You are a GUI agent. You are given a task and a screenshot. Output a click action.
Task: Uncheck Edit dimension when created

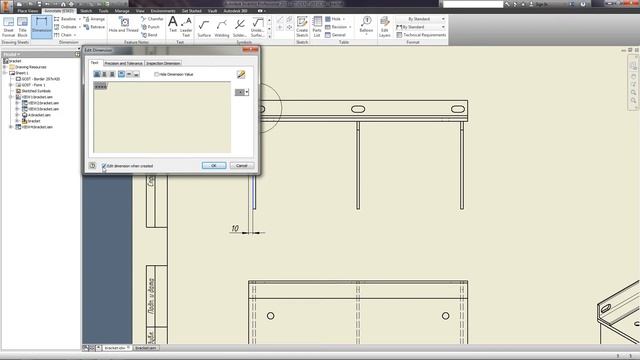click(x=104, y=166)
